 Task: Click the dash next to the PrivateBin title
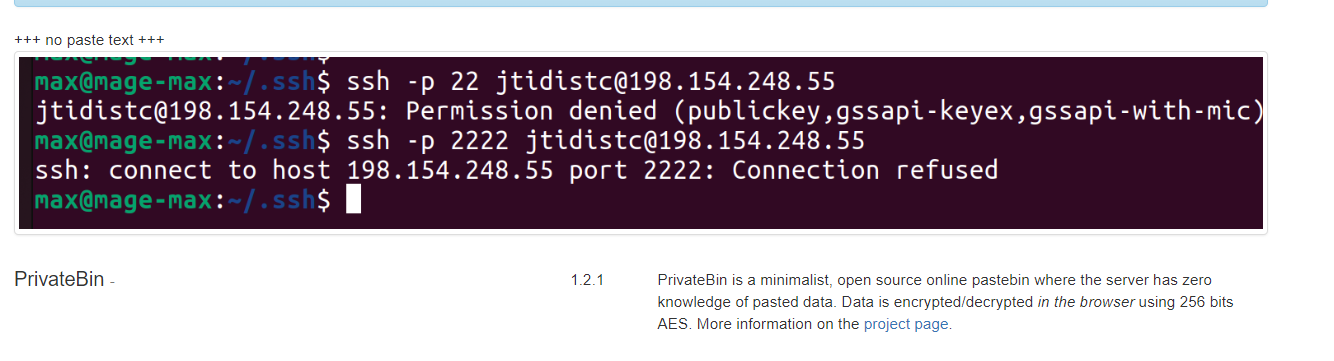pos(113,283)
